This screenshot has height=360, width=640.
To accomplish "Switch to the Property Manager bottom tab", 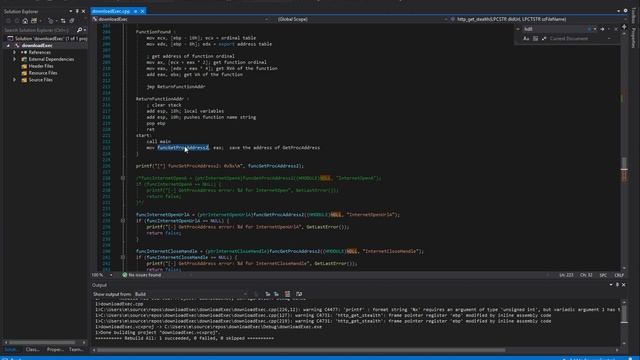I will (54, 349).
